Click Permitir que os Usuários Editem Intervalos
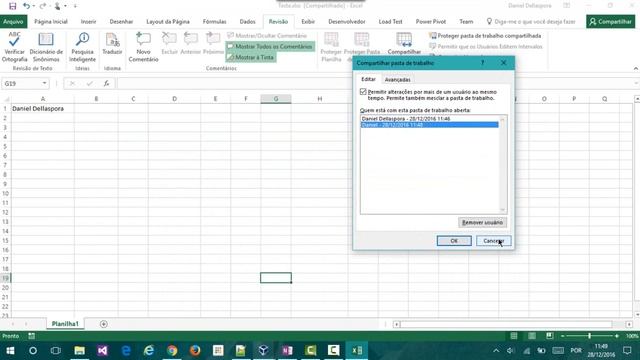The height and width of the screenshot is (360, 640). click(x=486, y=47)
